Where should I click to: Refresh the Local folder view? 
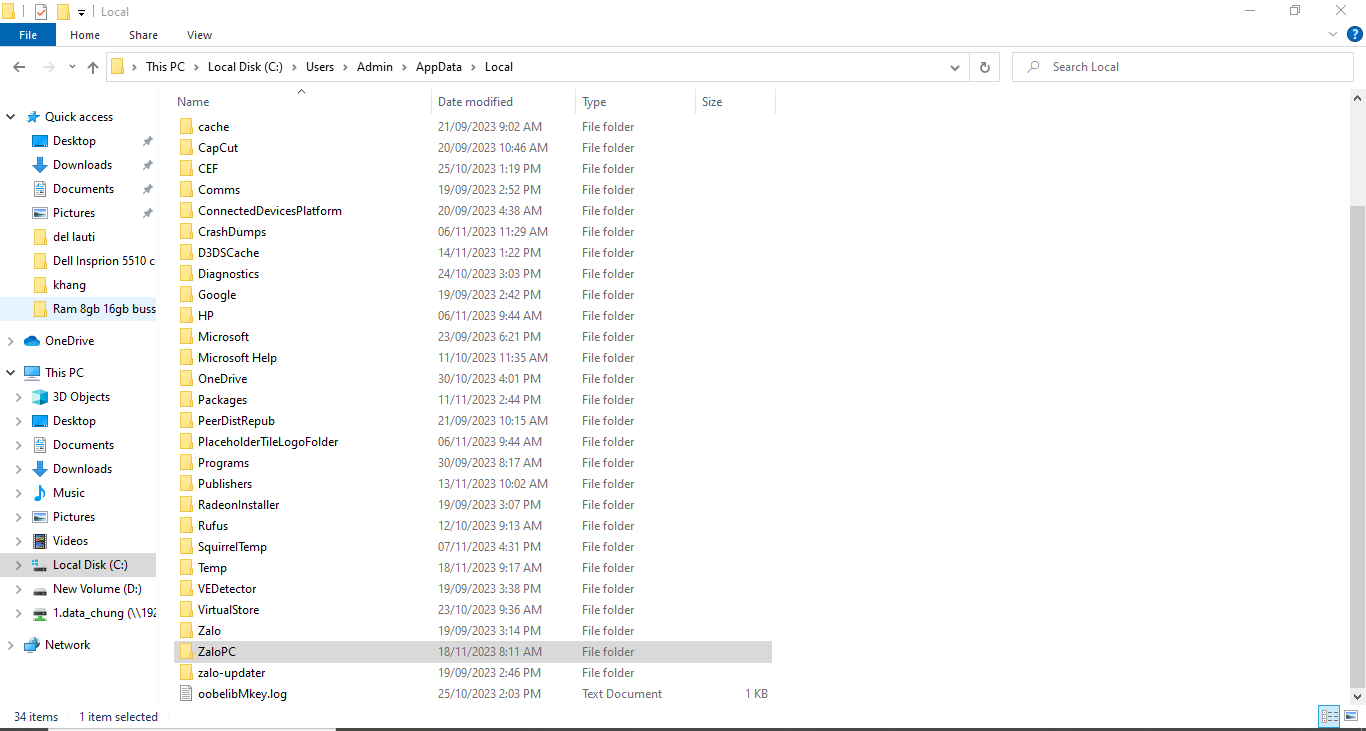985,67
